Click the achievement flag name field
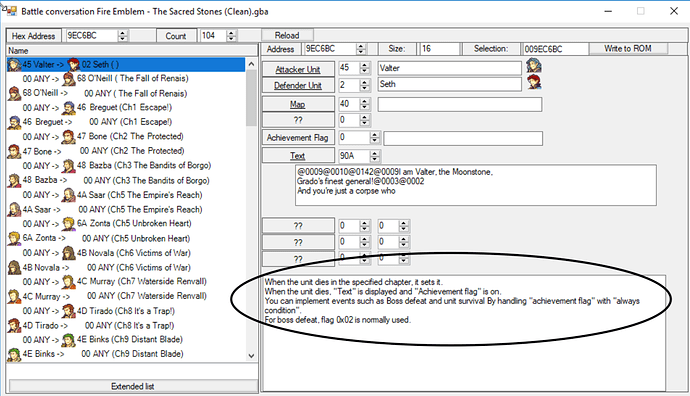The height and width of the screenshot is (396, 690). 463,138
